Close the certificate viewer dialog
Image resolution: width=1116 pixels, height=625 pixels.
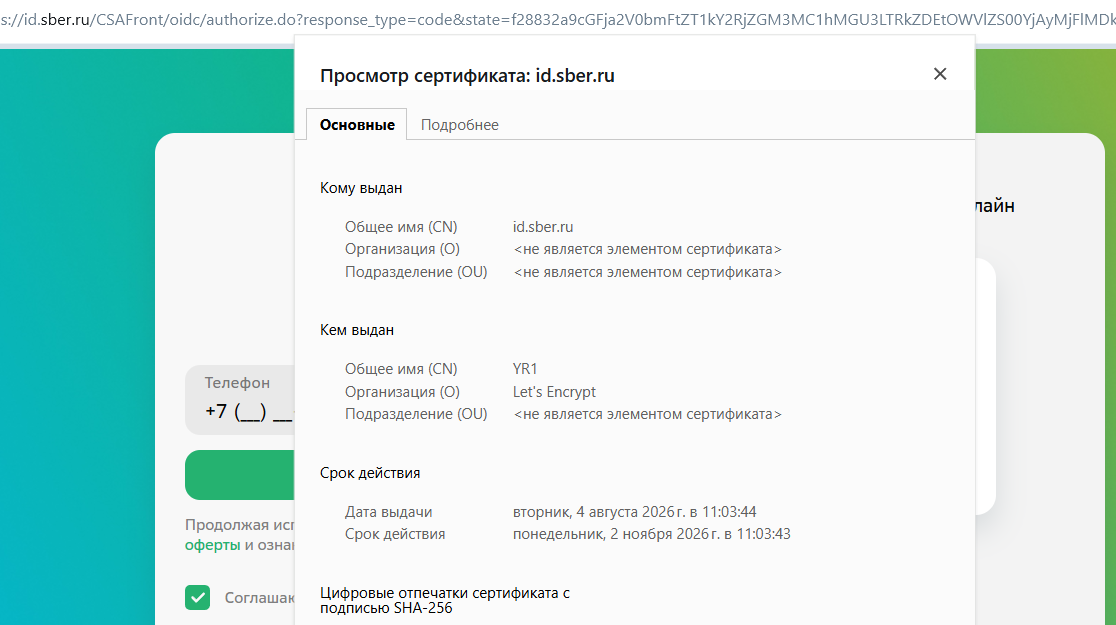[x=939, y=74]
